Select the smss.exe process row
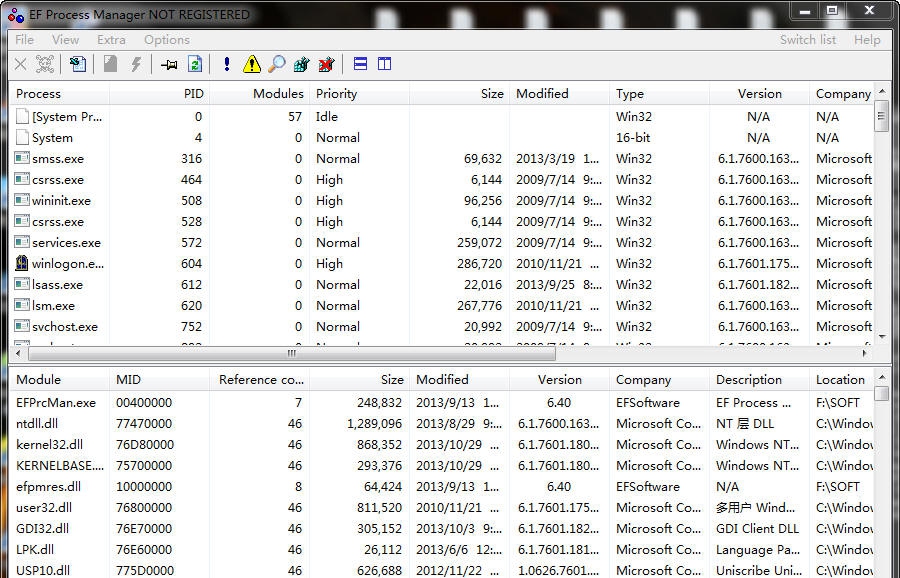Screen dimensions: 900x578 coord(60,158)
